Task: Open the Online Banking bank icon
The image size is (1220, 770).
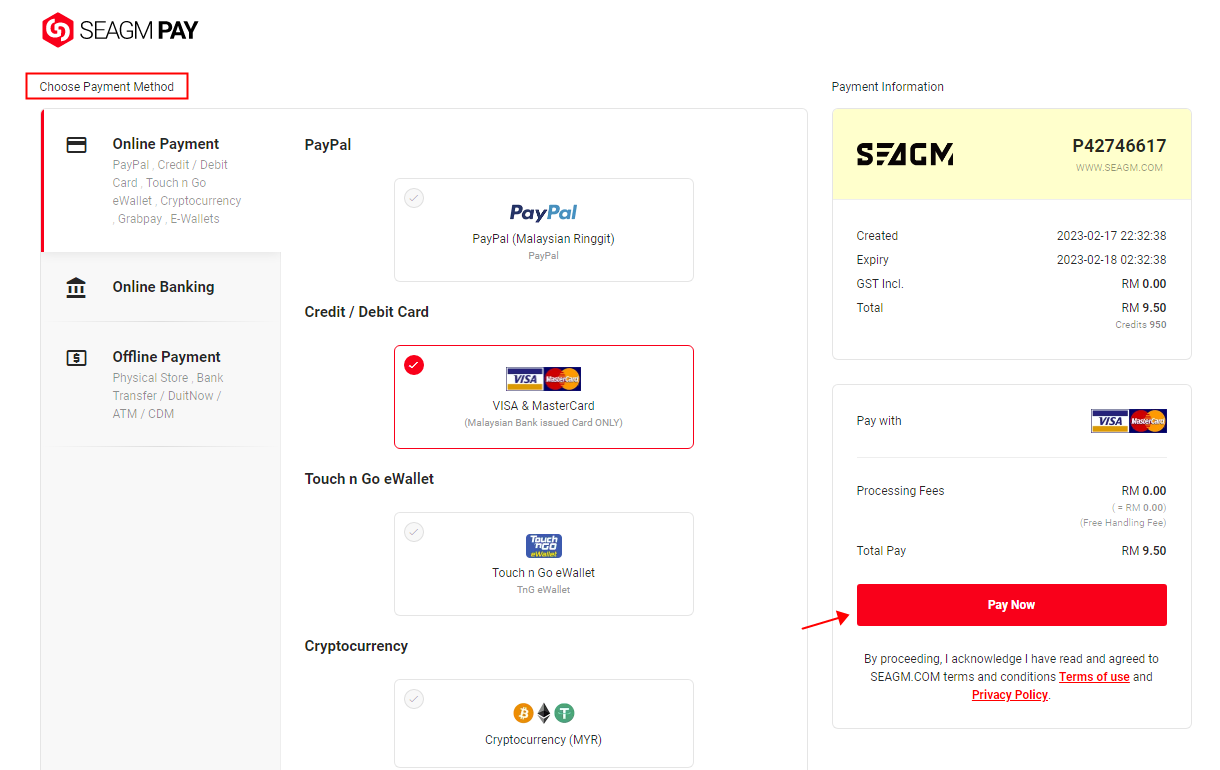Action: point(76,288)
